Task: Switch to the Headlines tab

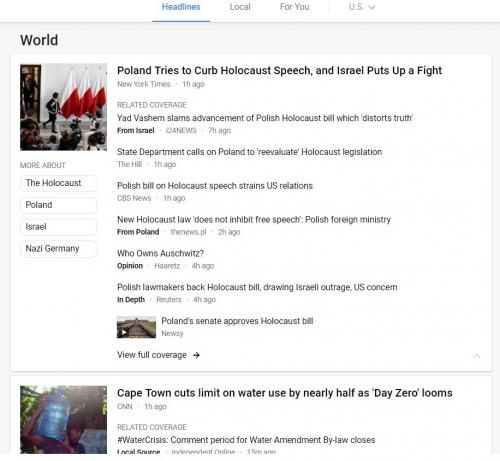Action: tap(181, 7)
